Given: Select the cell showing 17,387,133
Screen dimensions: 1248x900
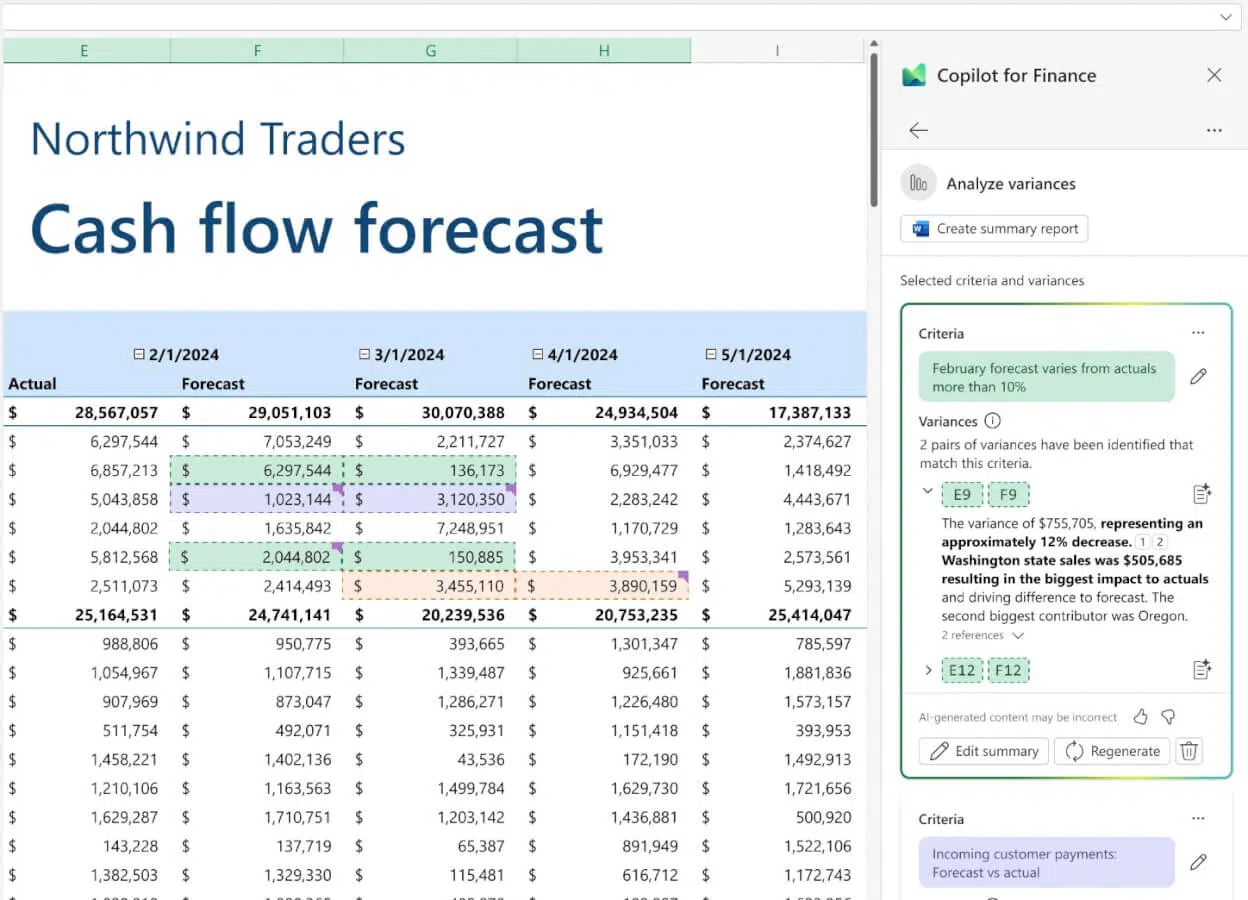Looking at the screenshot, I should point(777,412).
